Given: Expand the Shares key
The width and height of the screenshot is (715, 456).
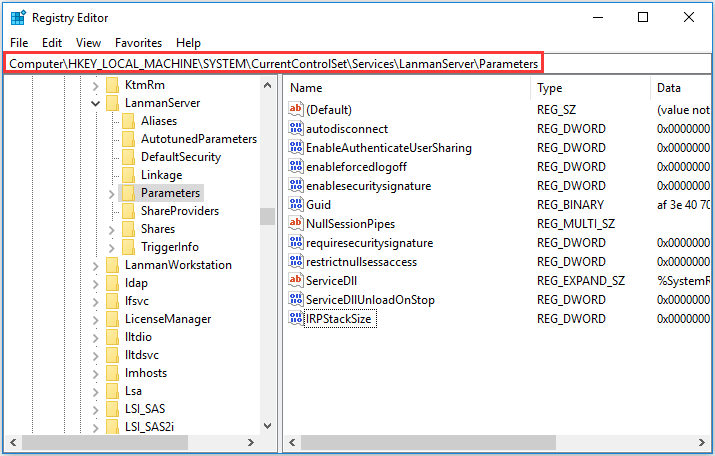Looking at the screenshot, I should pyautogui.click(x=112, y=230).
